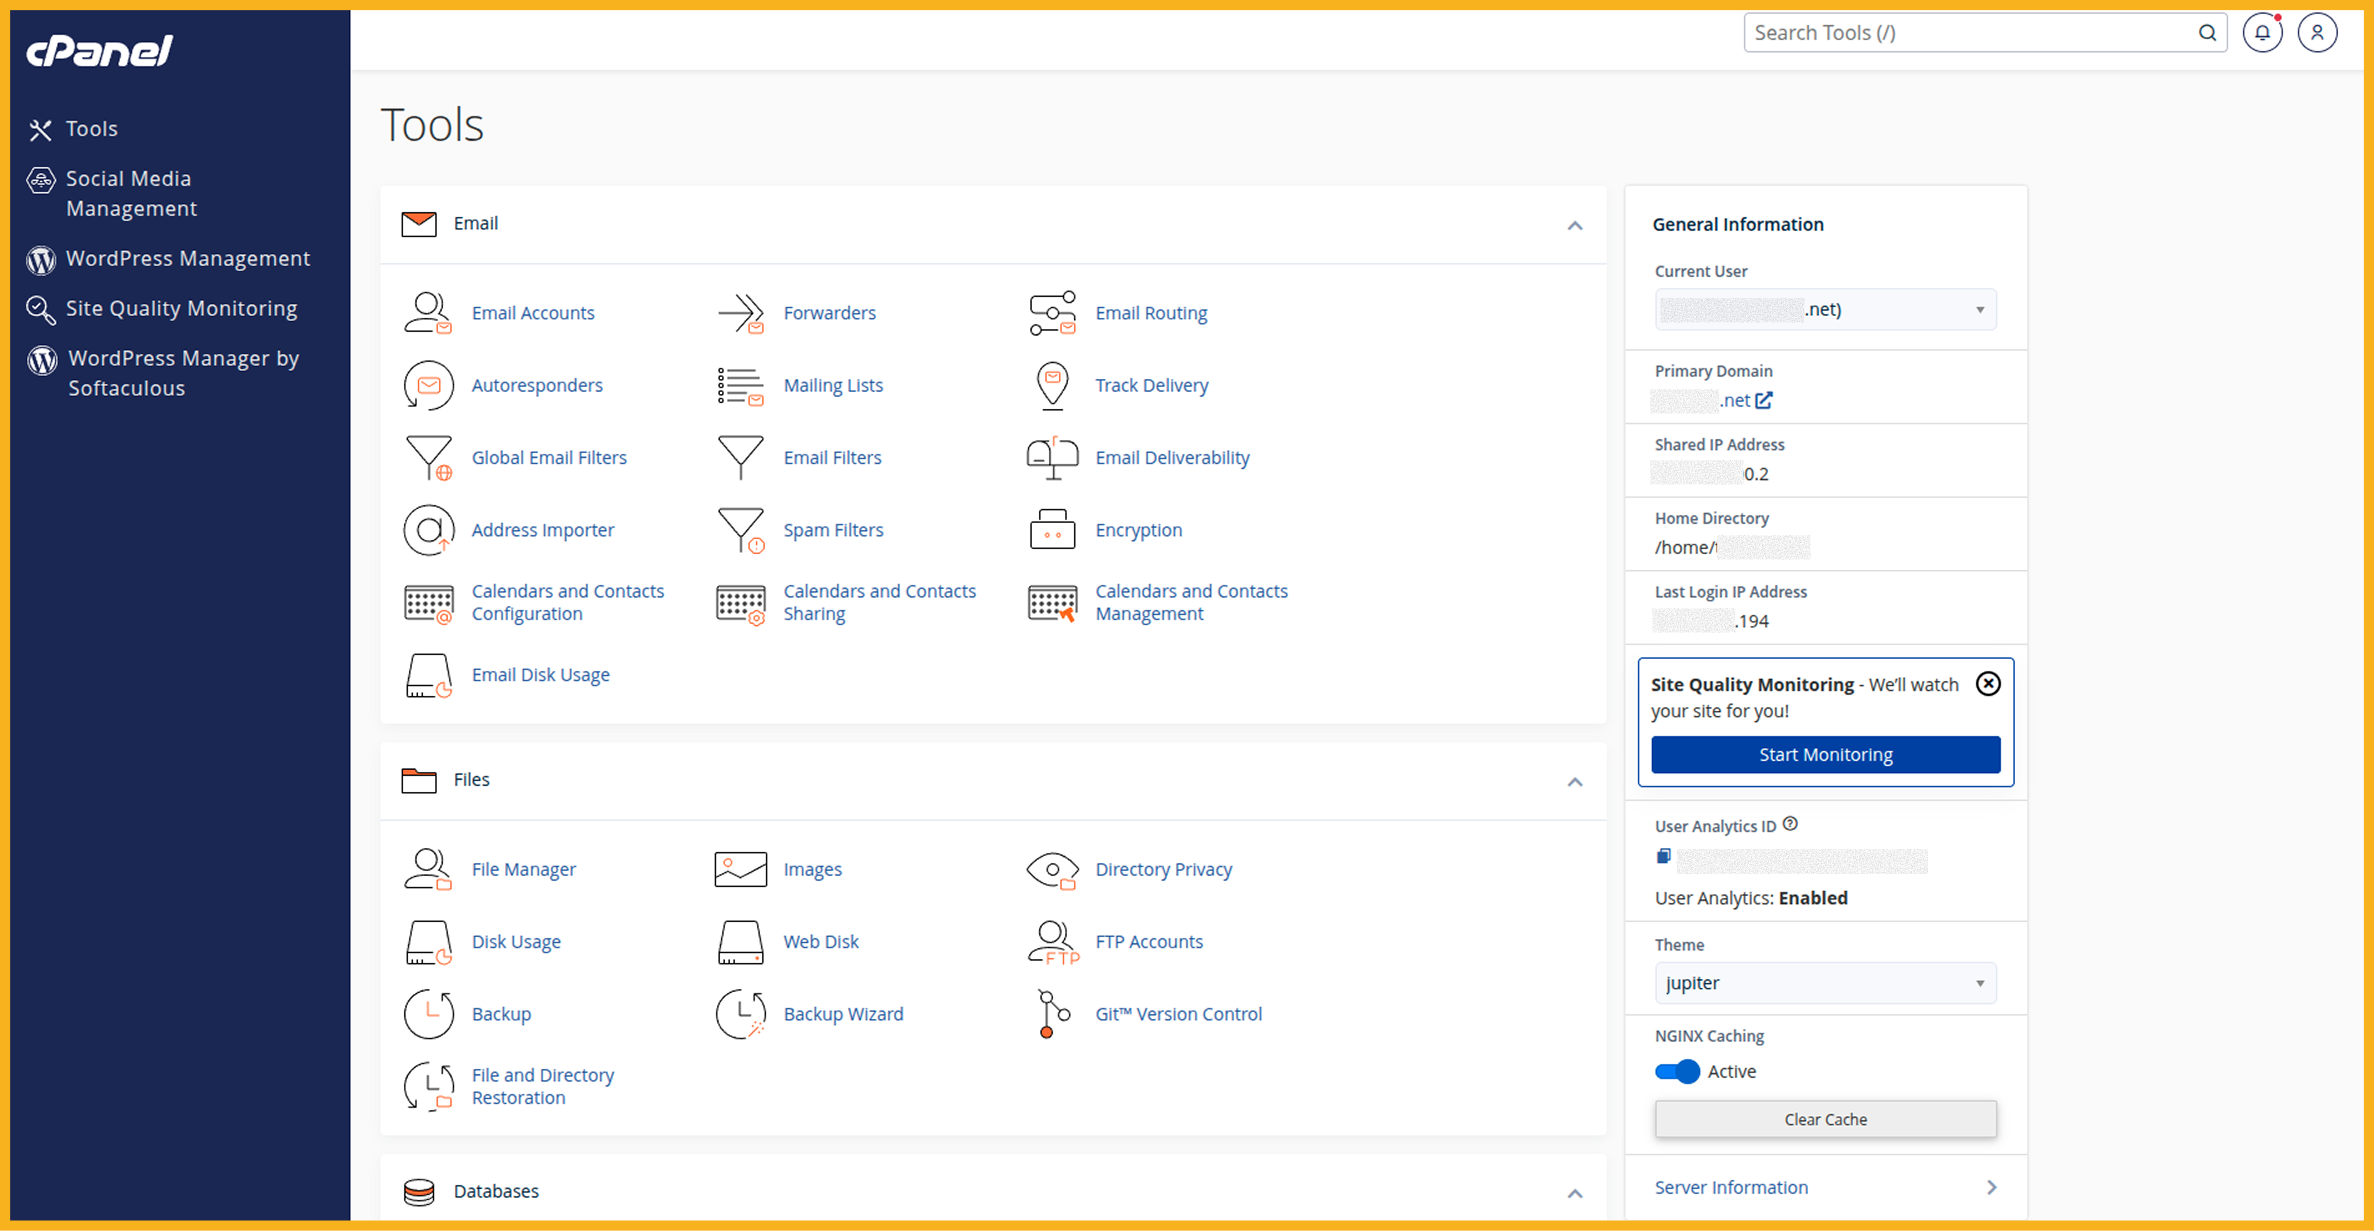Open FTP Accounts
The height and width of the screenshot is (1231, 2374).
1148,941
